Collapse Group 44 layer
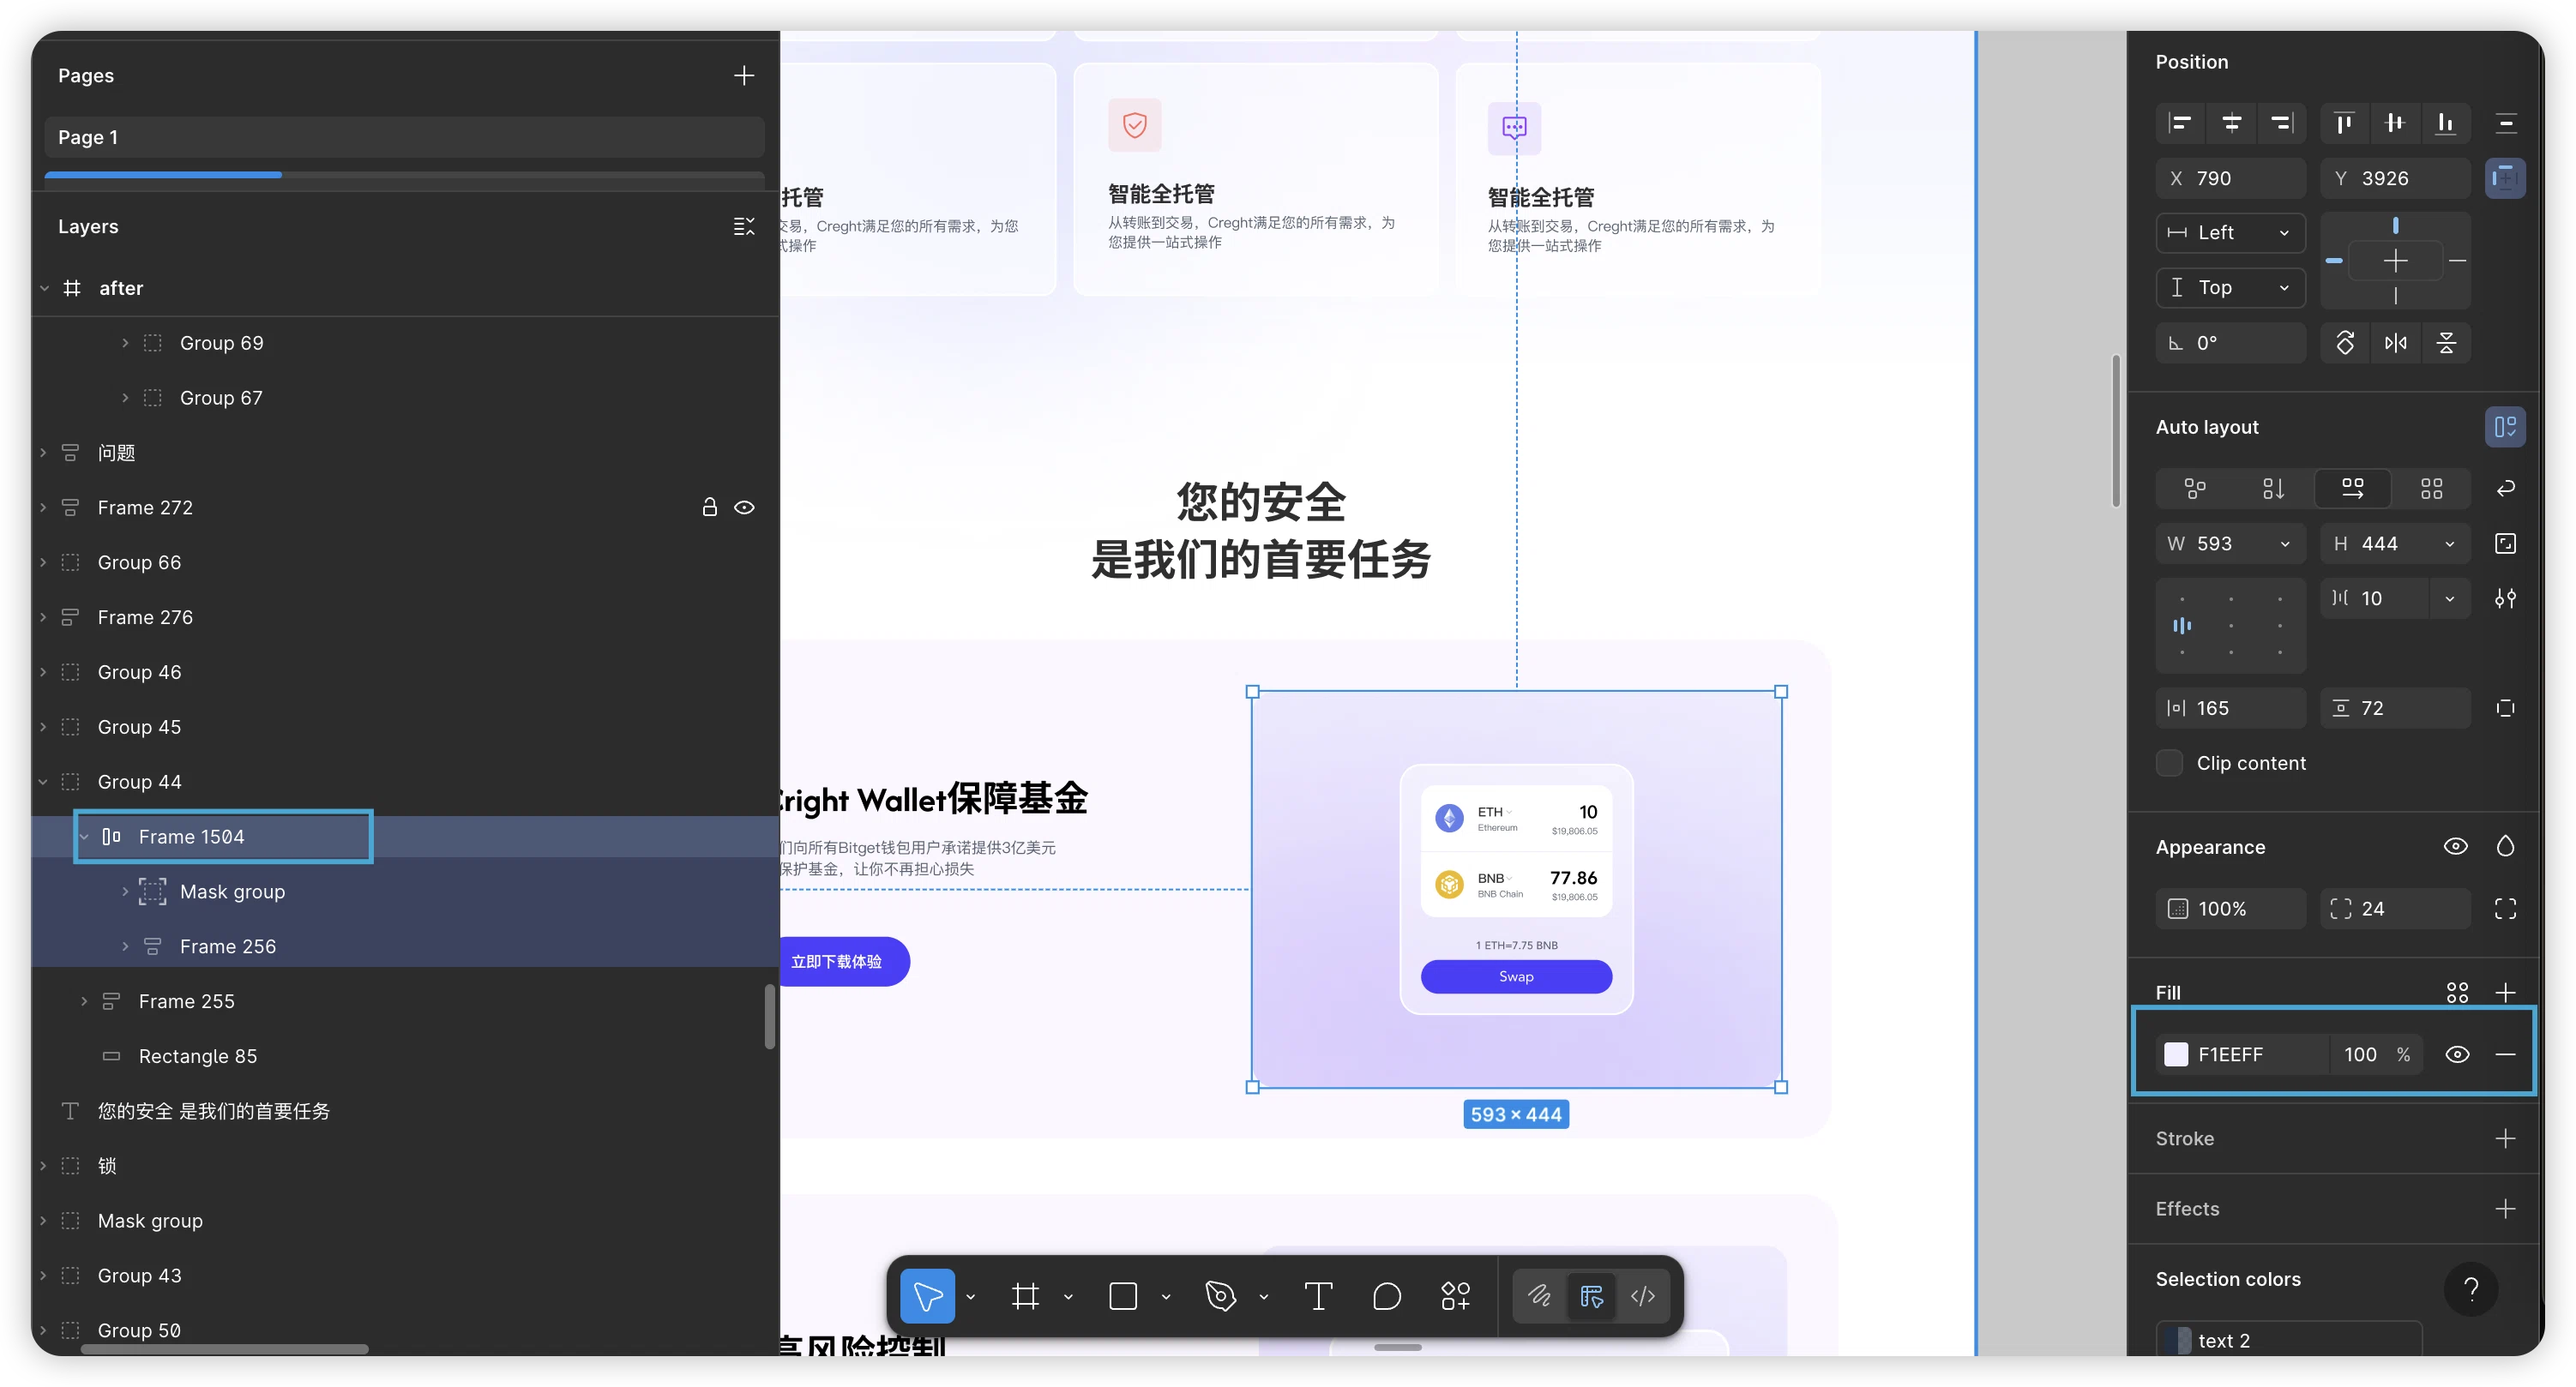2576x1387 pixels. click(x=43, y=781)
